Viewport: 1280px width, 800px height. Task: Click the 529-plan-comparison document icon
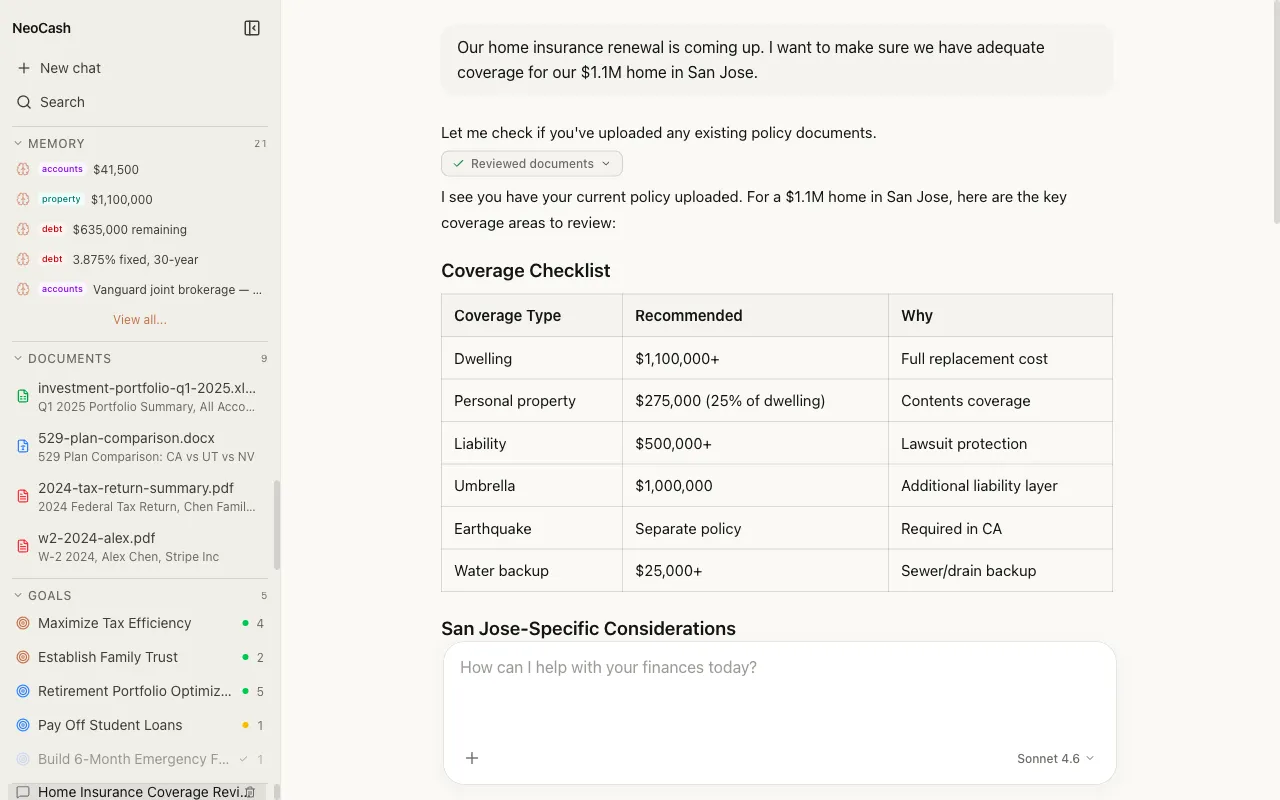click(23, 446)
